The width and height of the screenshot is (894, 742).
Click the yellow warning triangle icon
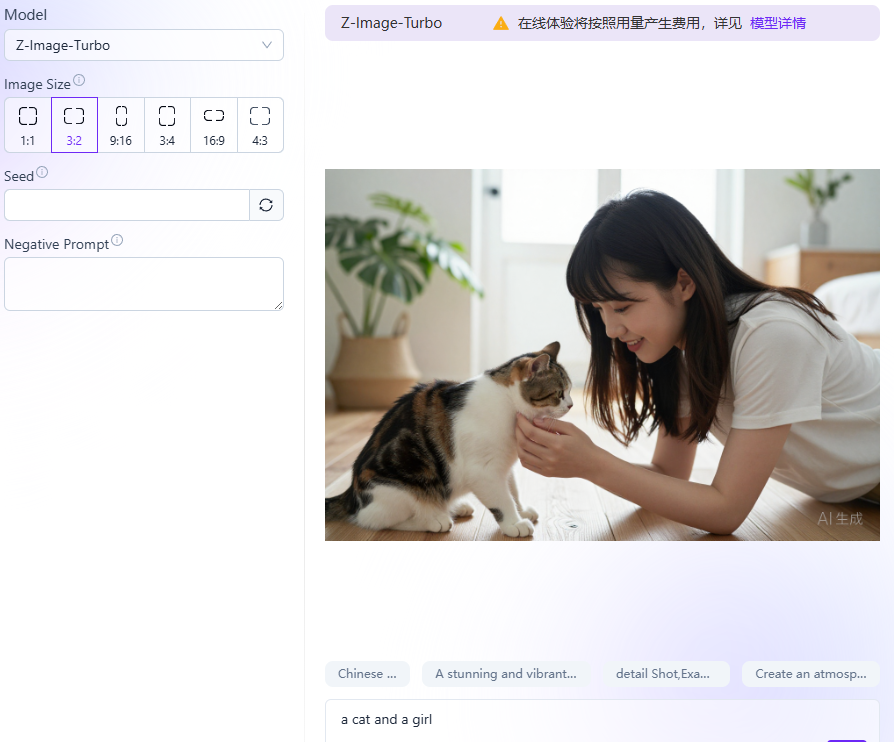[501, 23]
